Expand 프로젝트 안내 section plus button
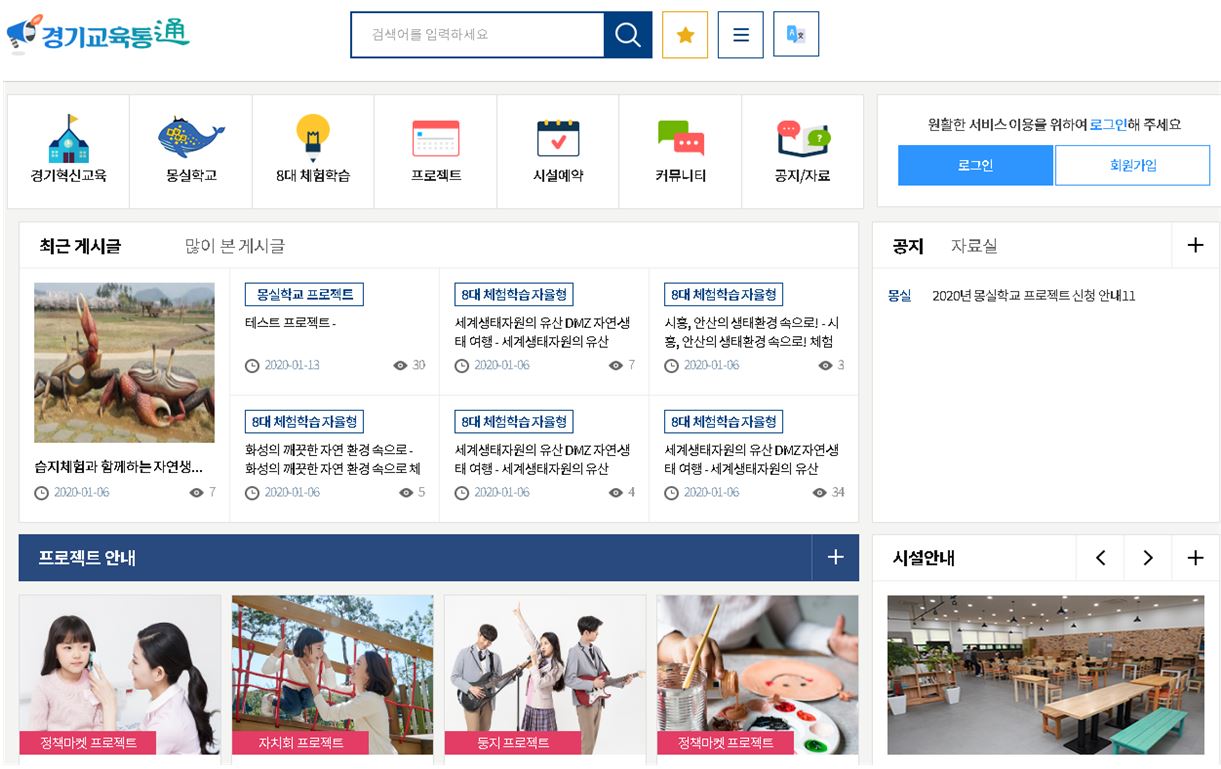 coord(835,557)
